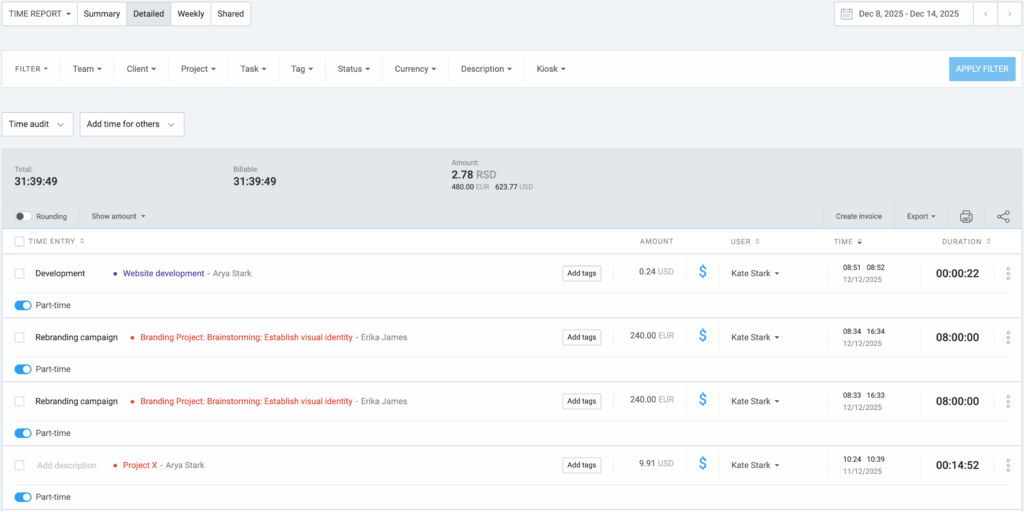Click Add description field for Project X entry
Screen dimensions: 1024x512
point(67,465)
